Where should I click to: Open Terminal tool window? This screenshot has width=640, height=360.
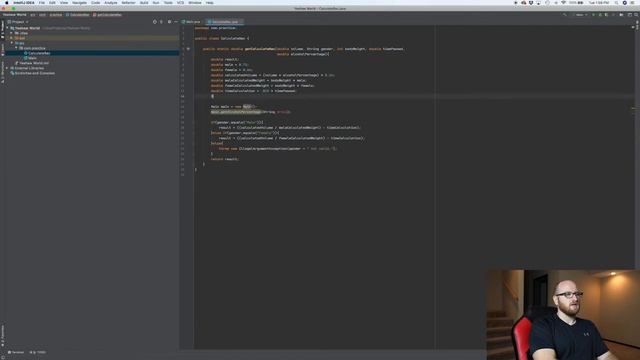point(16,352)
